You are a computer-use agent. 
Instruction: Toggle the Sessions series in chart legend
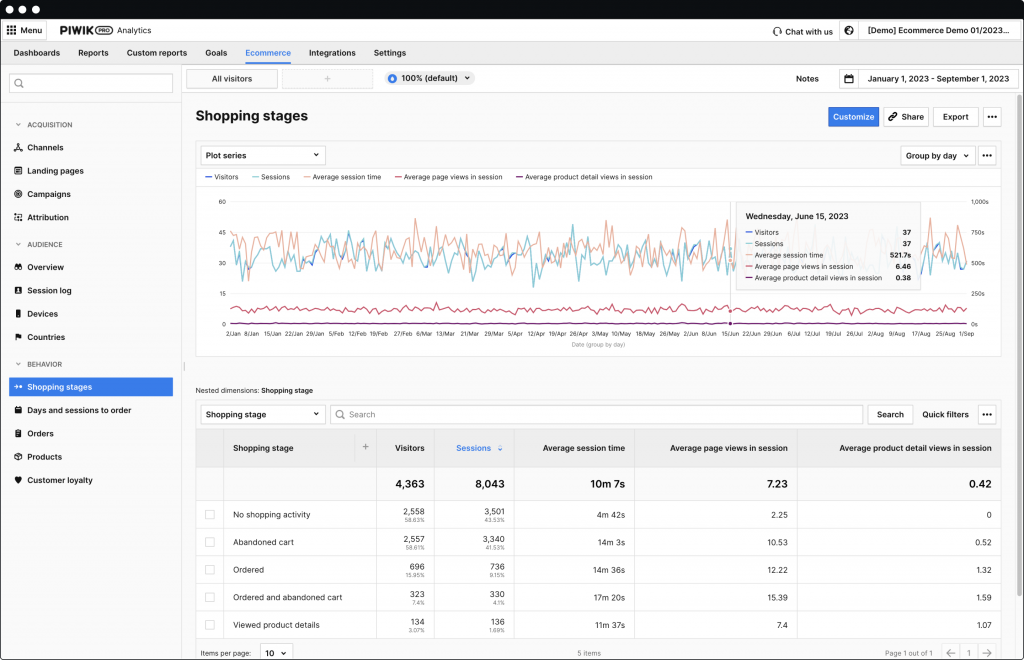(270, 177)
